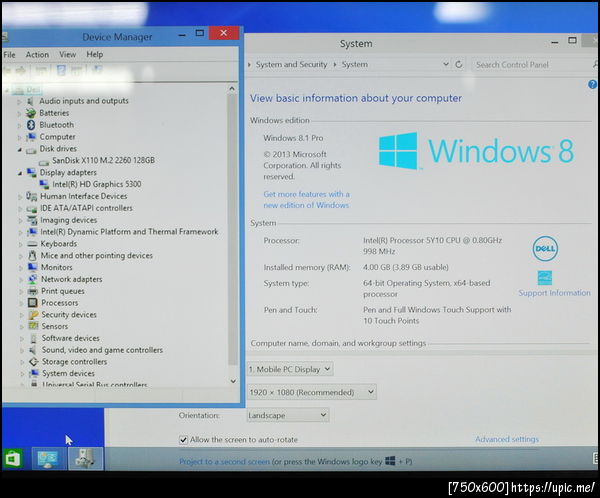Click the Disk drives category icon
This screenshot has height=498, width=600.
pyautogui.click(x=31, y=149)
